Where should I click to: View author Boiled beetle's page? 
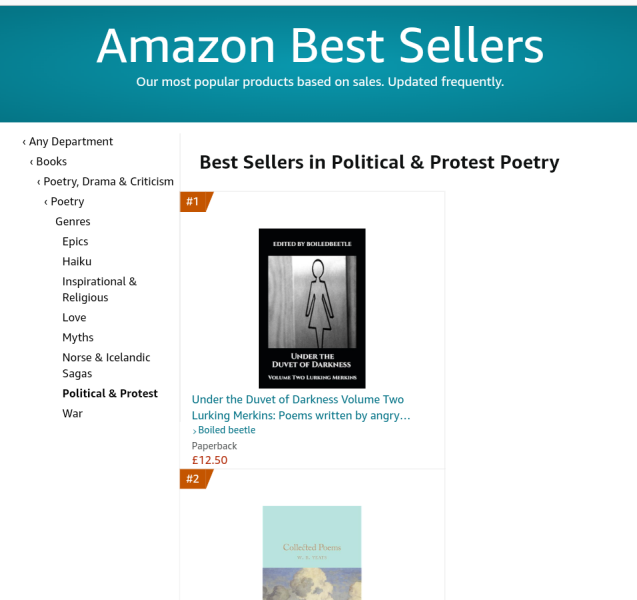[226, 430]
